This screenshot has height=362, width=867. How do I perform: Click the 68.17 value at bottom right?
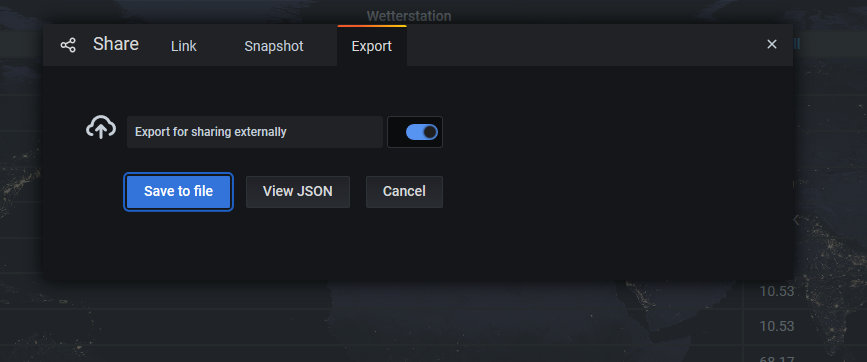(777, 359)
